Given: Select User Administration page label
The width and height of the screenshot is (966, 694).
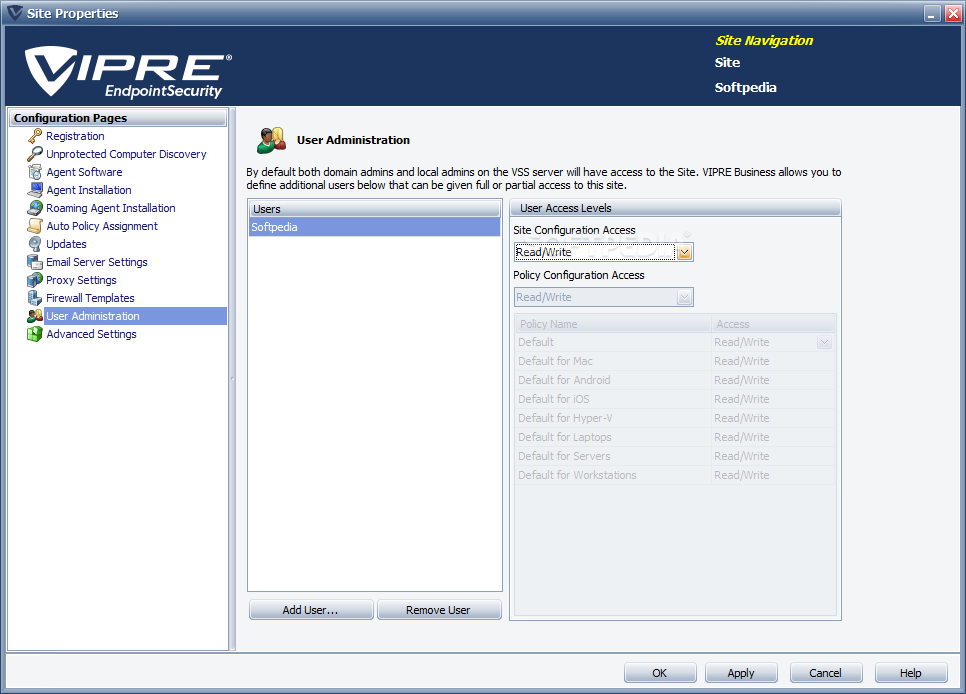Looking at the screenshot, I should (x=93, y=316).
